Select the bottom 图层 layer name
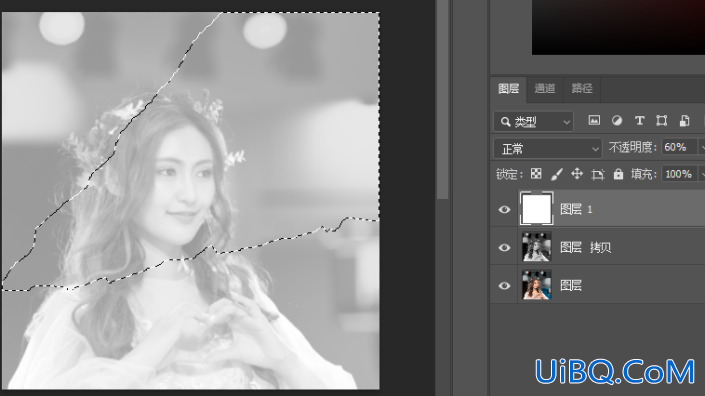 [571, 285]
